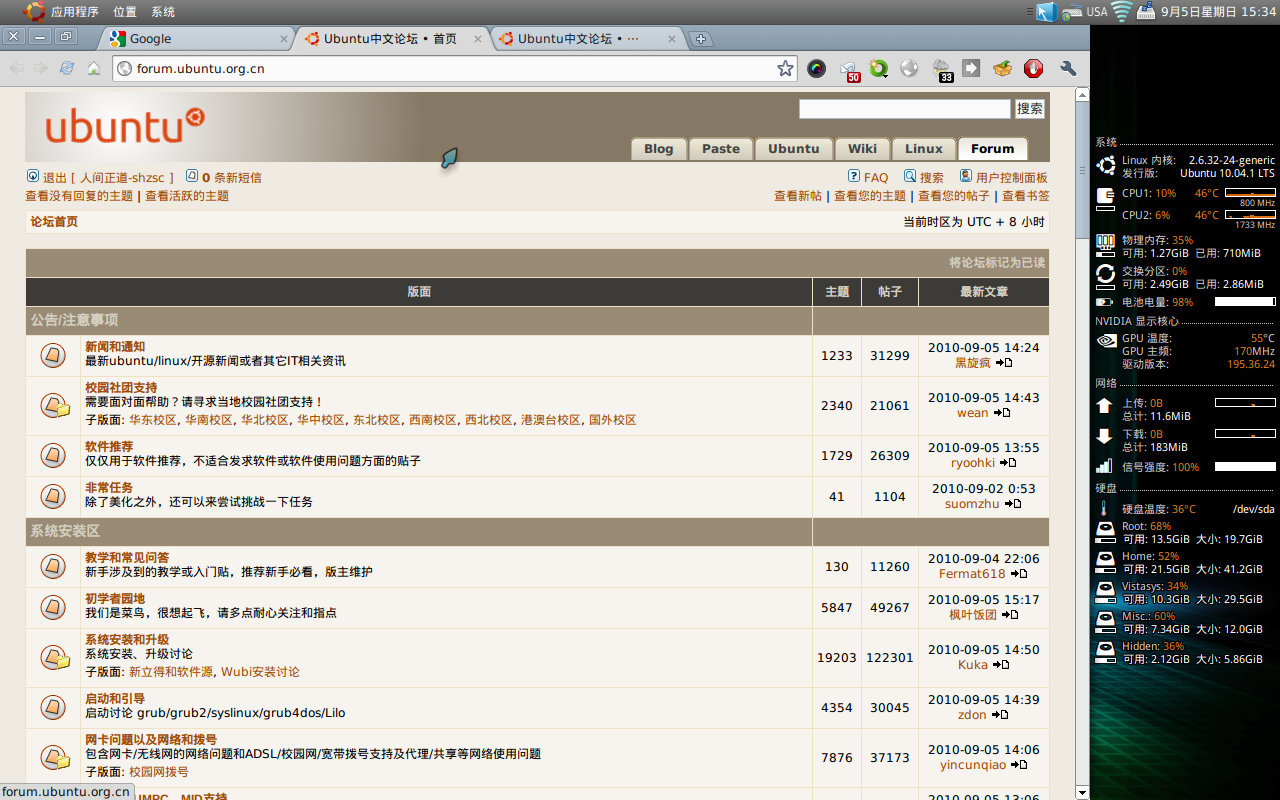
Task: Open 查看没有回复的主题 link
Action: click(x=79, y=196)
